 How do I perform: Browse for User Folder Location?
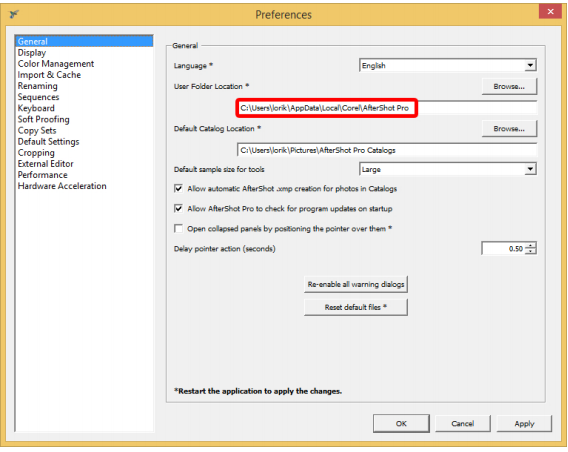[509, 86]
